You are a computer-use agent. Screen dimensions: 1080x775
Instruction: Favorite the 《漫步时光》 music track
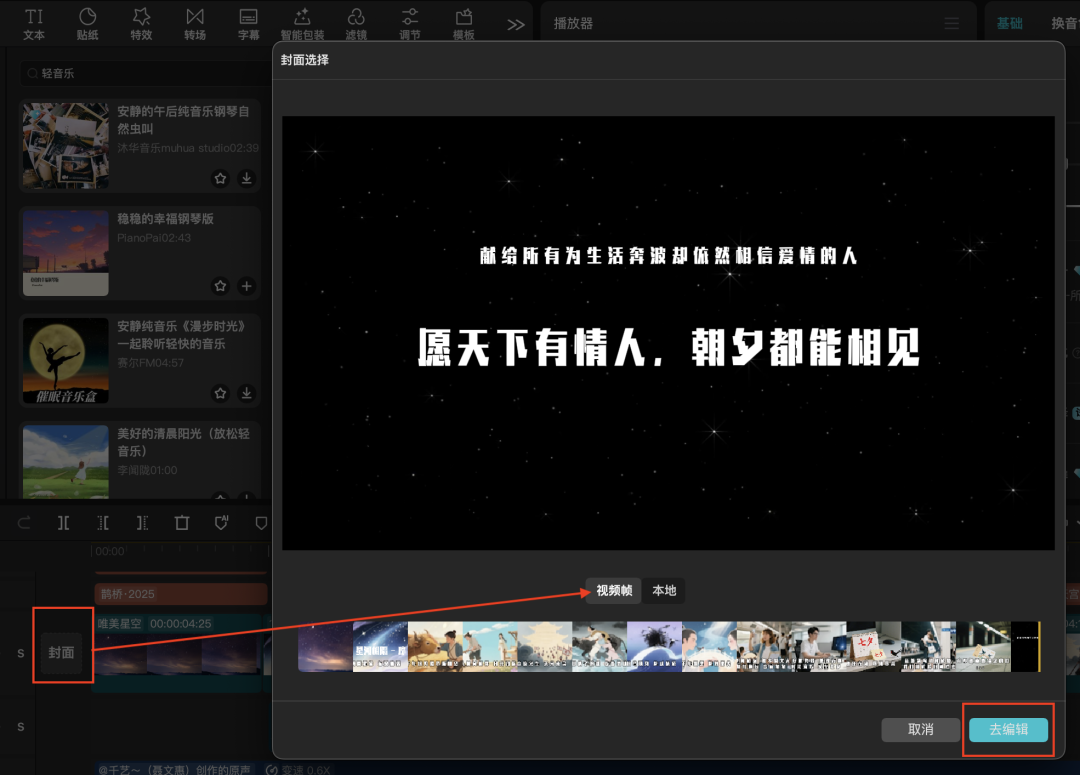point(220,393)
